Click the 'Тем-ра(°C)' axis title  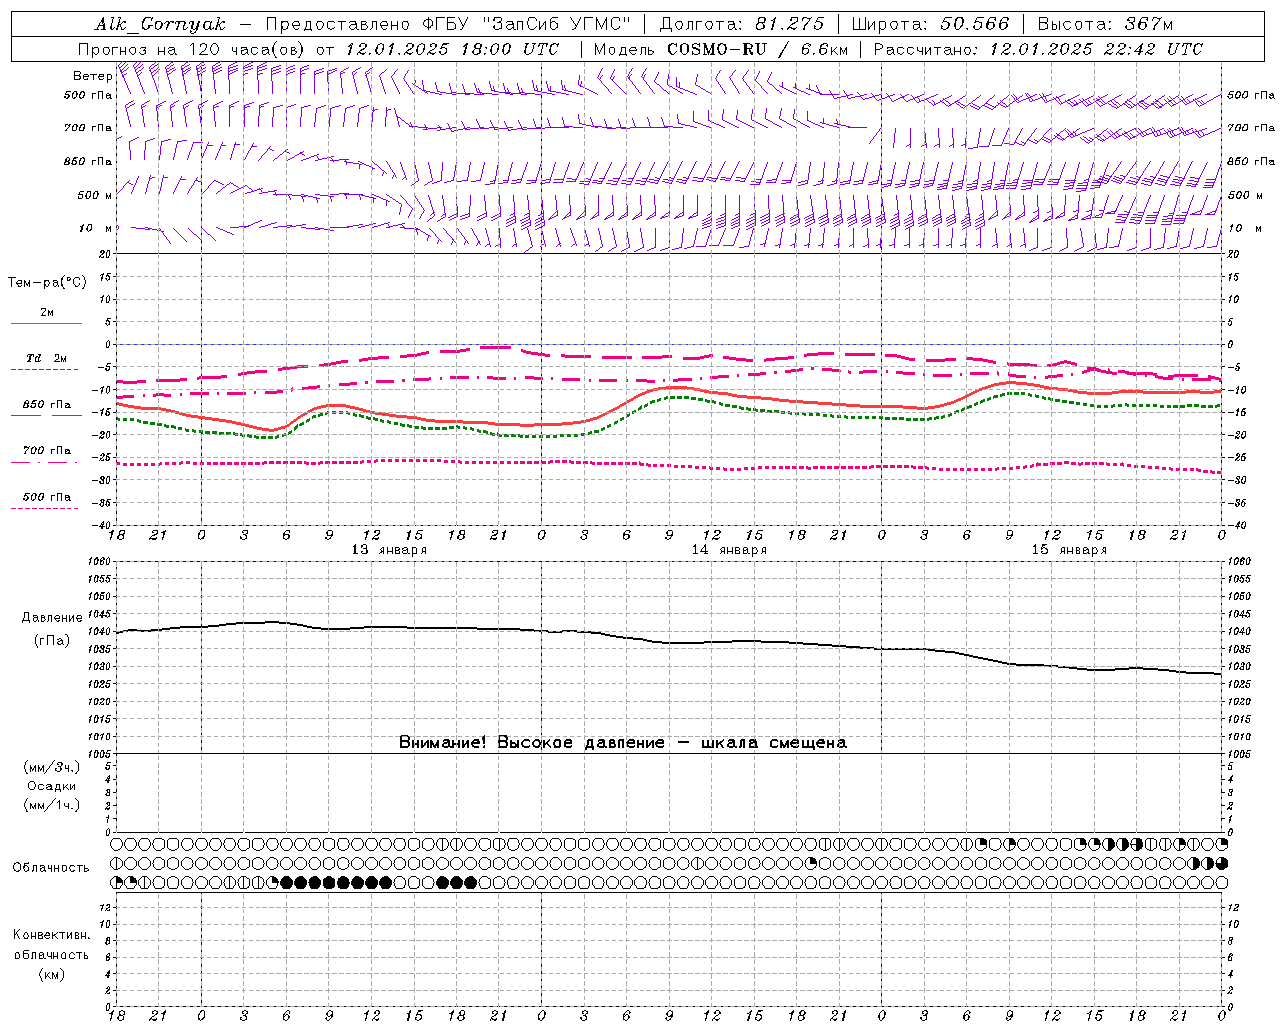[x=47, y=283]
